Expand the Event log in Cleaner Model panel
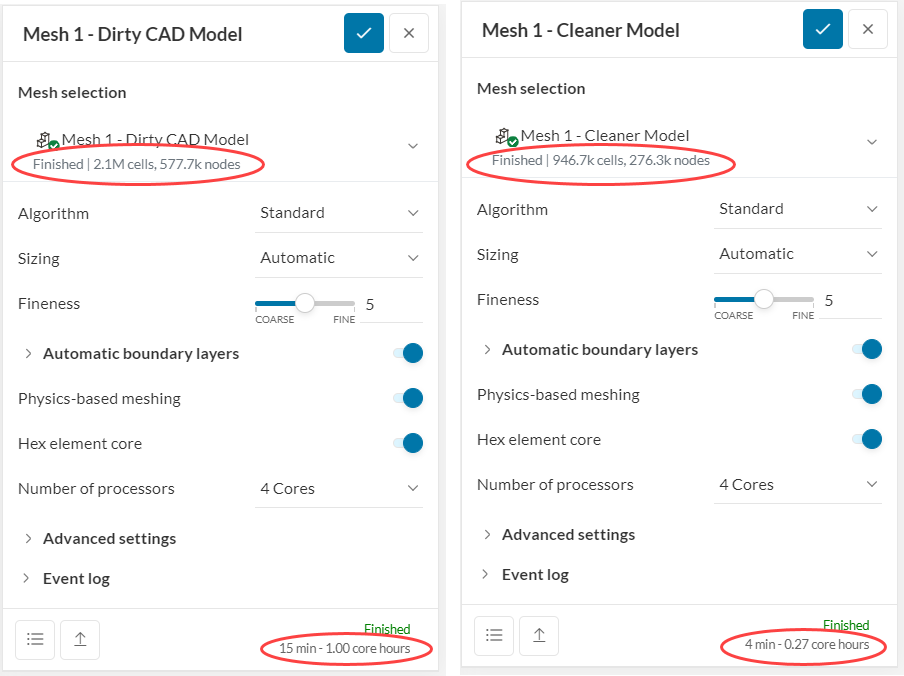 pyautogui.click(x=533, y=574)
